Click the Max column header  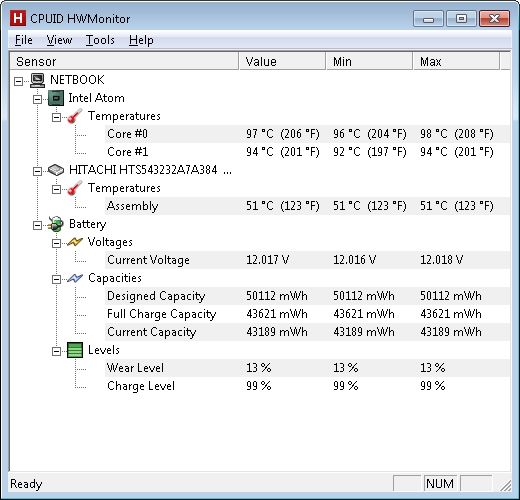[x=456, y=61]
